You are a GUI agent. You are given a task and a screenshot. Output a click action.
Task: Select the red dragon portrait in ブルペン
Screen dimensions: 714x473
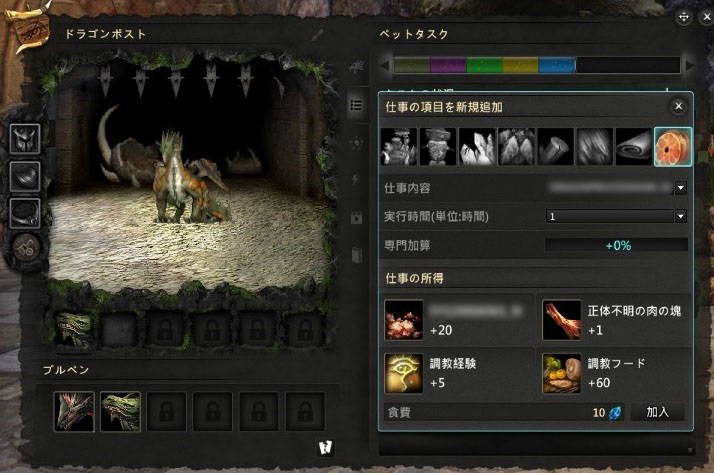coord(74,412)
